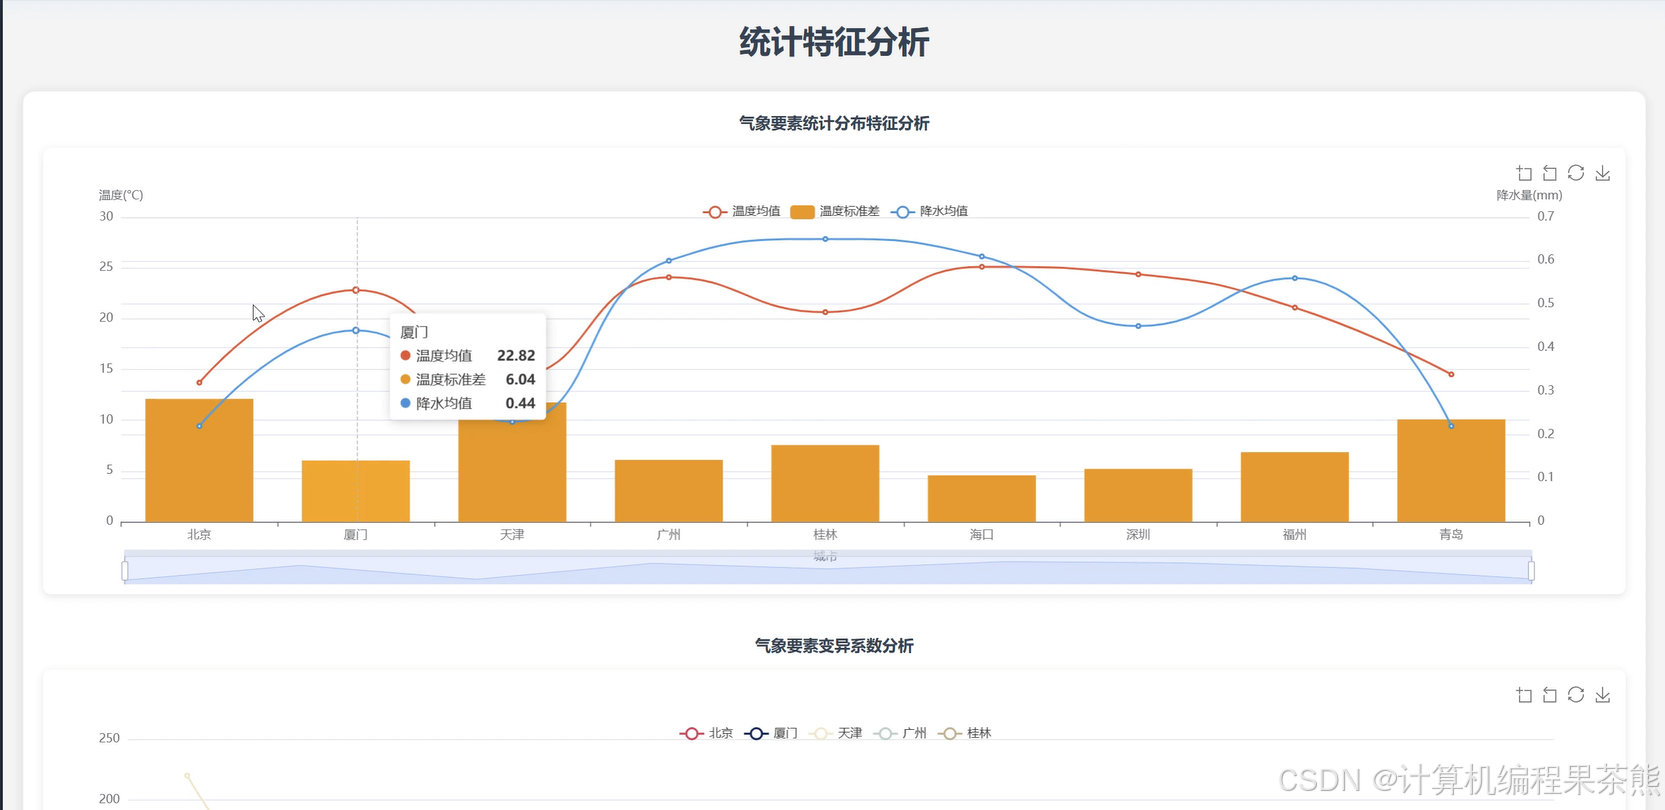Click 广州 x-axis label
Viewport: 1665px width, 810px height.
669,534
